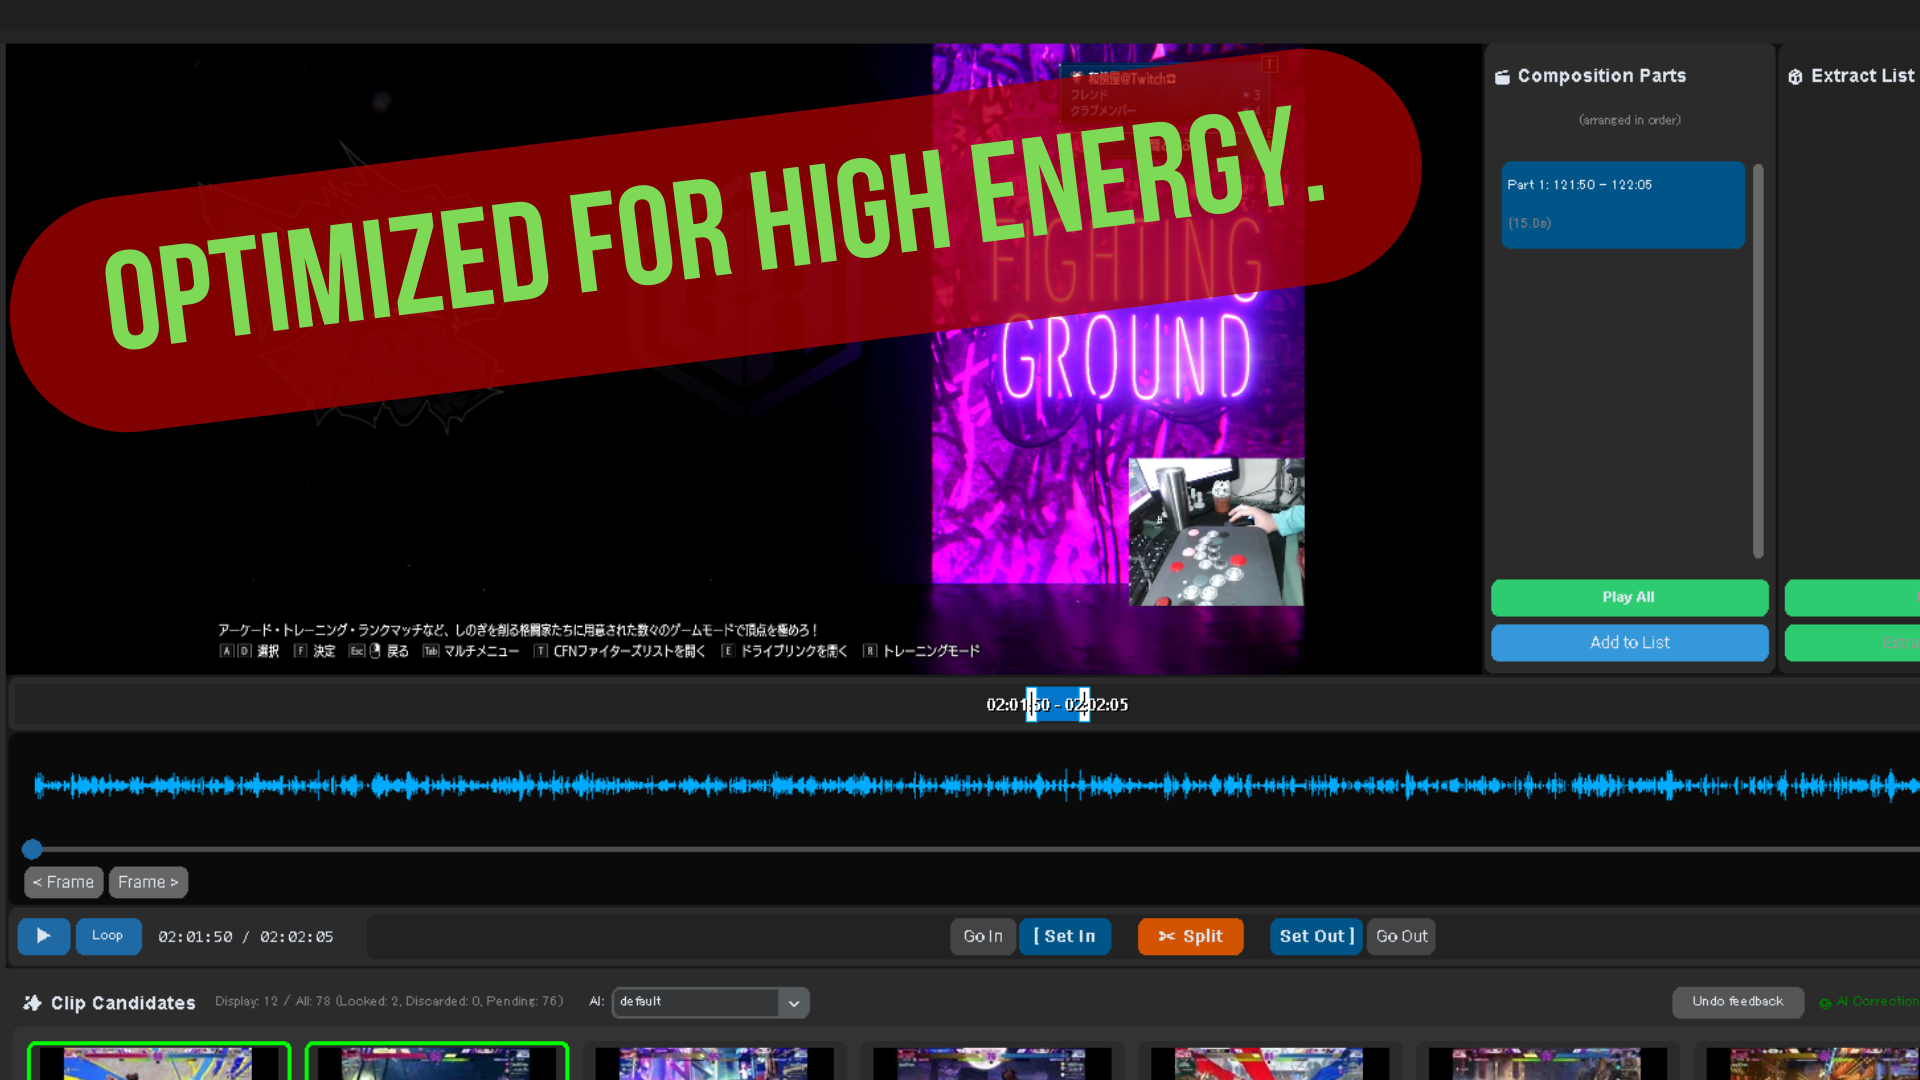Set the Out point
The height and width of the screenshot is (1080, 1920).
pyautogui.click(x=1315, y=936)
